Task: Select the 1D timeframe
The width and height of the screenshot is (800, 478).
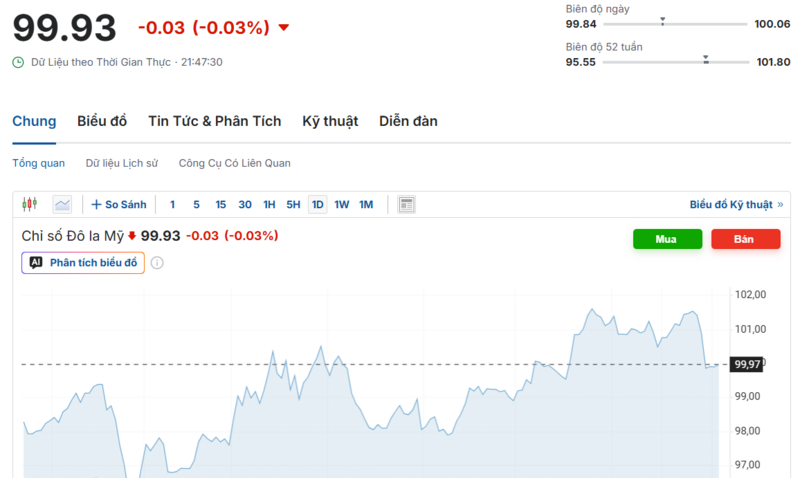Action: pos(317,205)
